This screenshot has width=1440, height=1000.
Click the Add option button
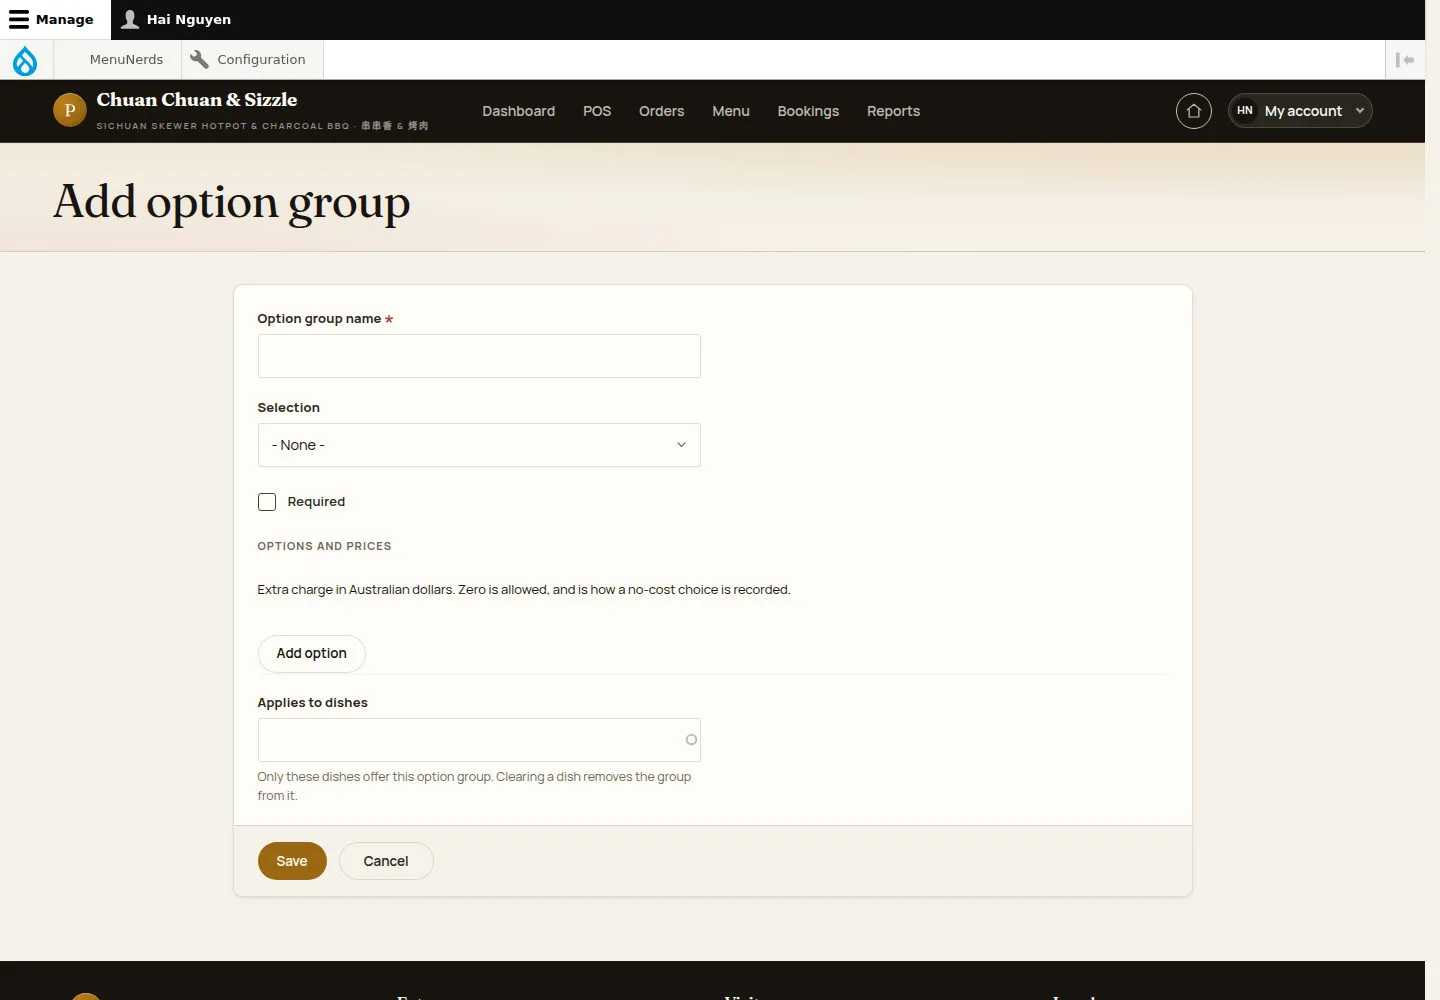(x=312, y=654)
